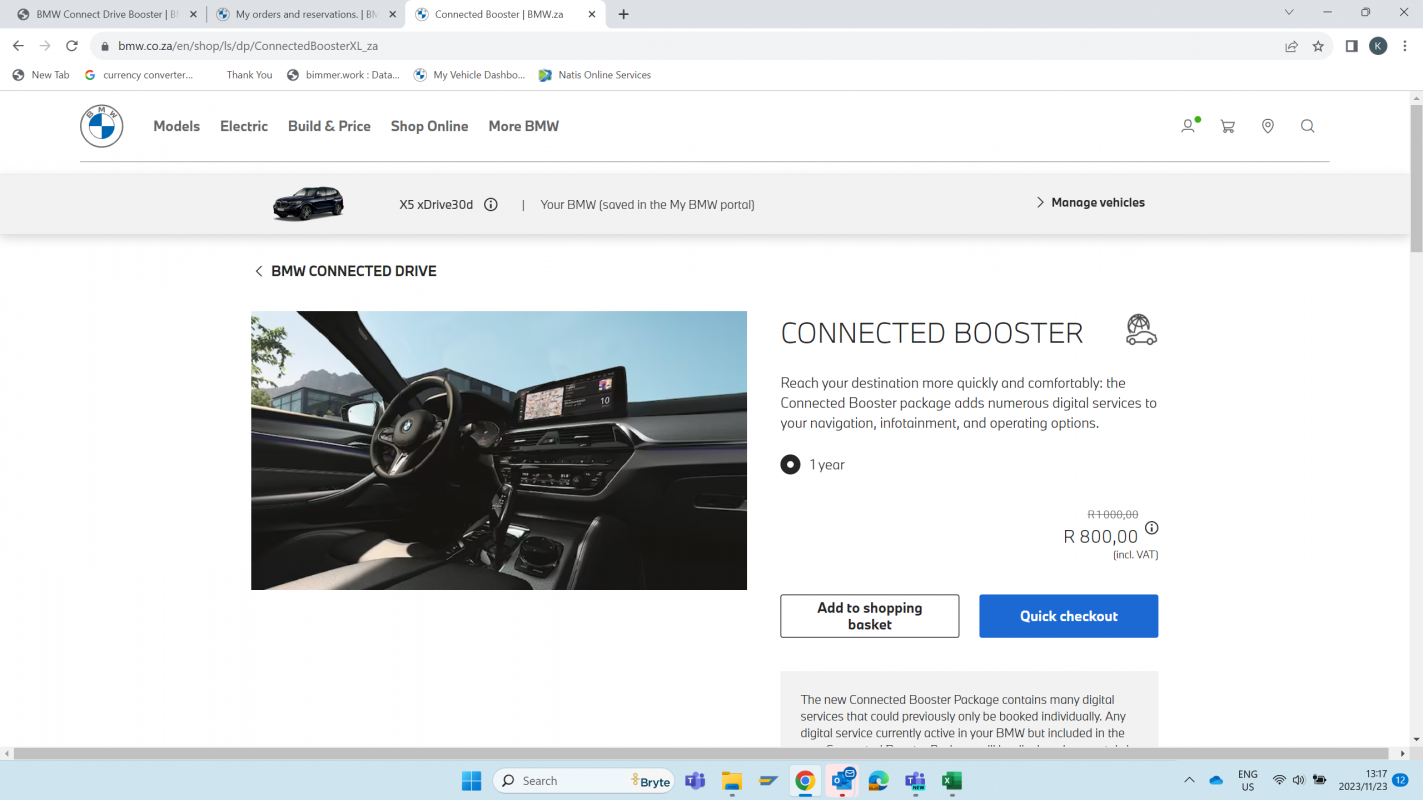
Task: Click the BMW interior product image
Action: 499,450
